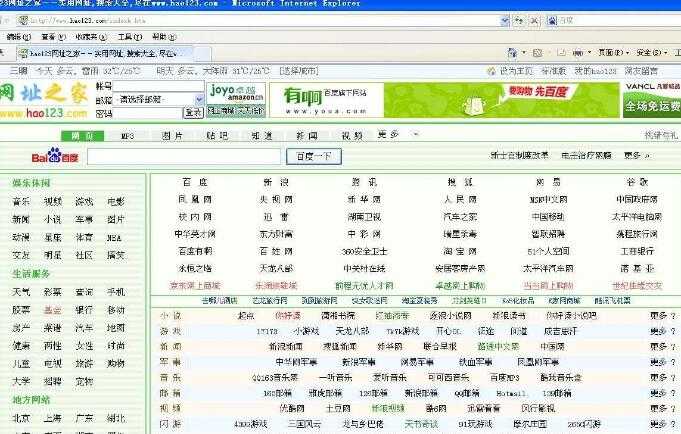Open the 查看(V) menu

[x=53, y=37]
